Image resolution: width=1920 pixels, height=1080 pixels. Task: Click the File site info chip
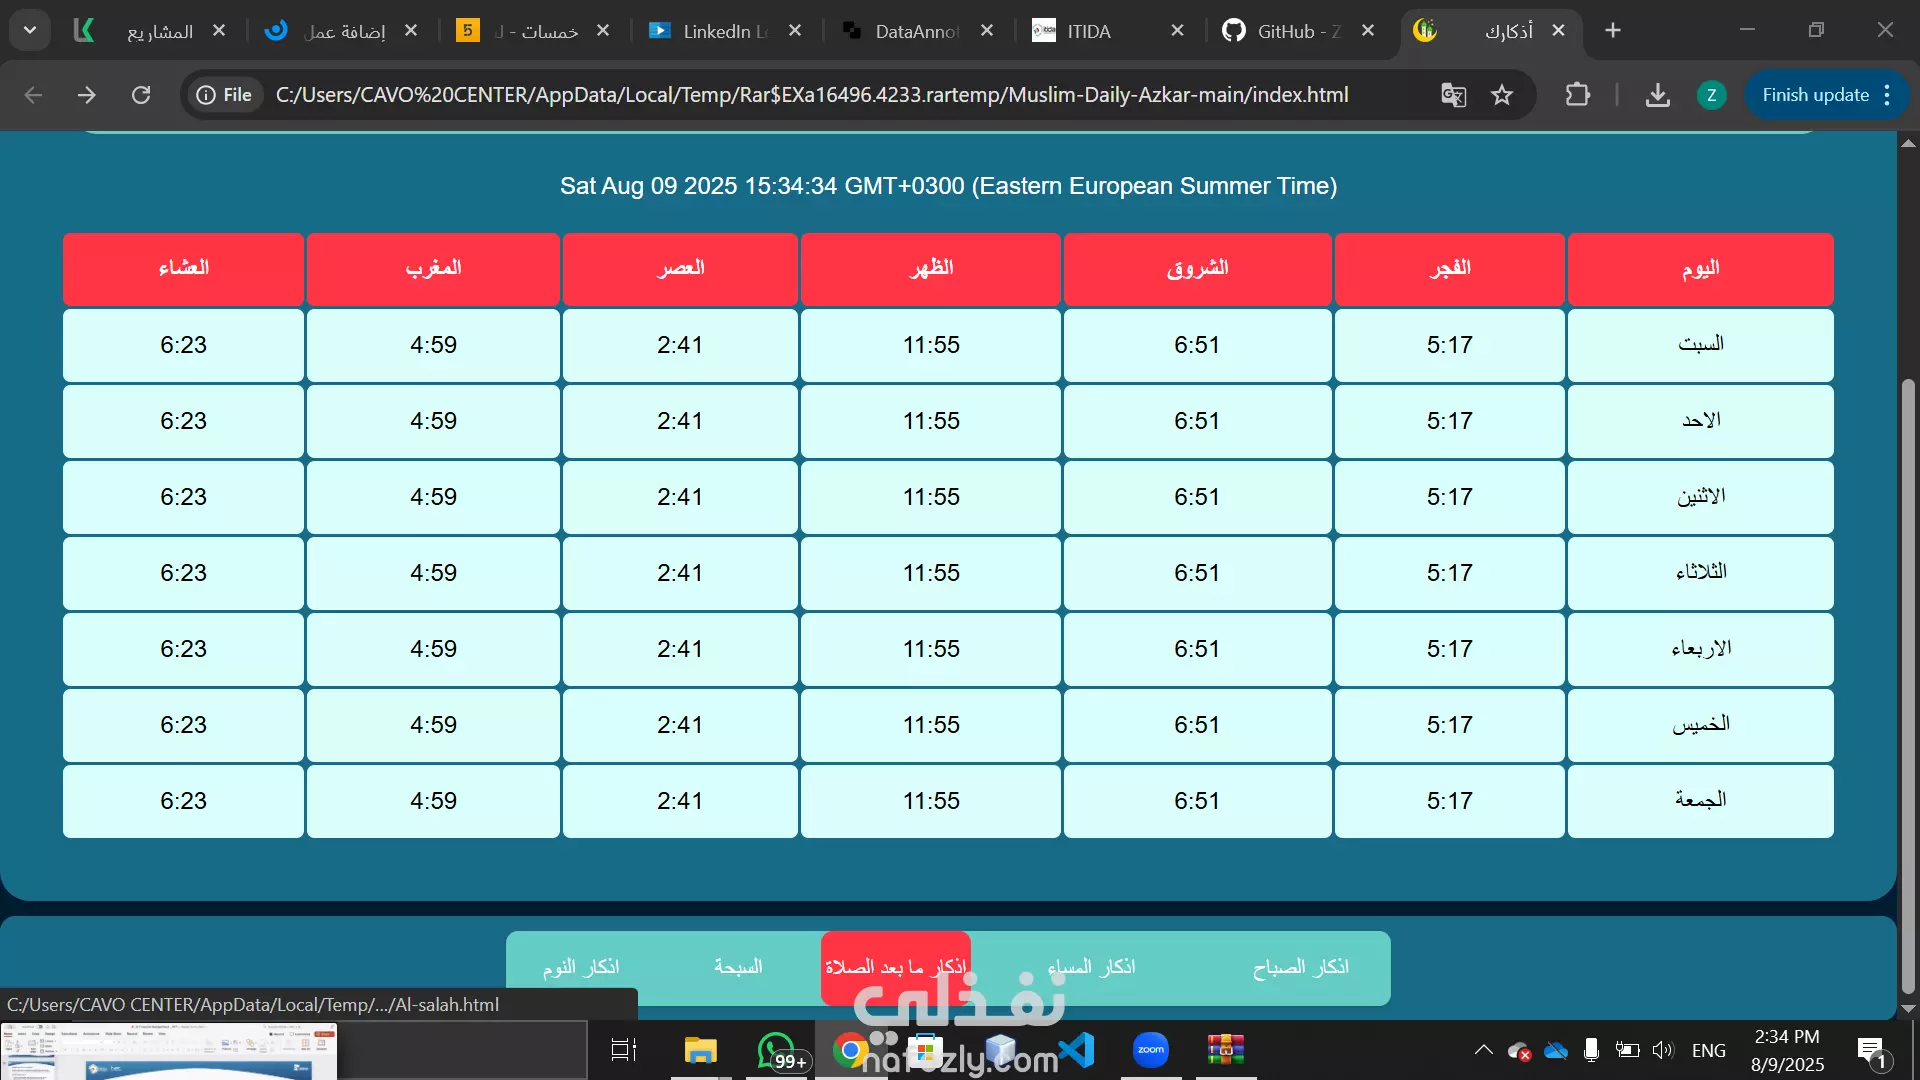(x=224, y=95)
